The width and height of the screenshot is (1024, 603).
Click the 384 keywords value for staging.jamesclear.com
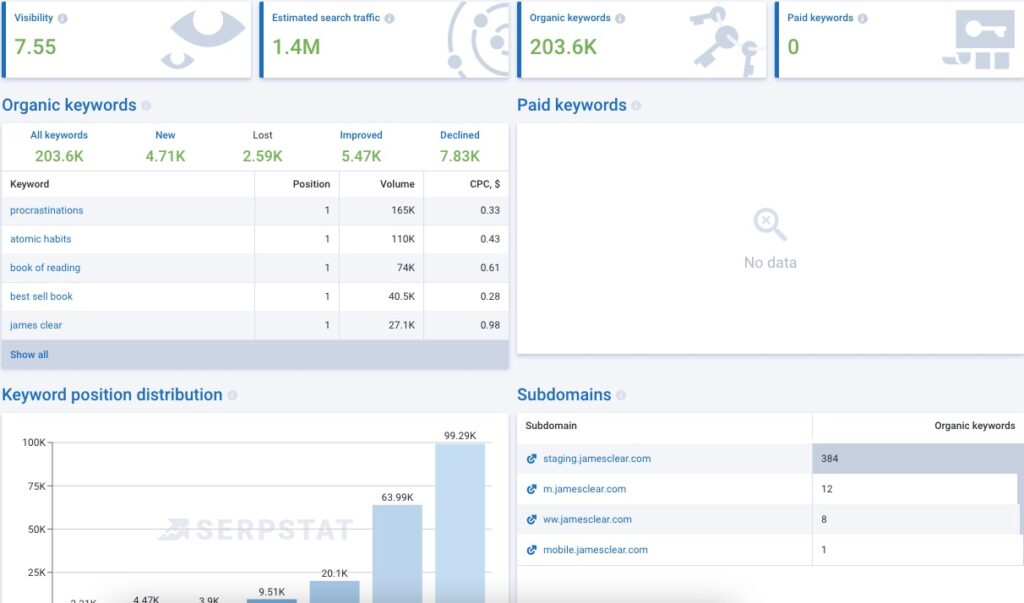coord(829,459)
